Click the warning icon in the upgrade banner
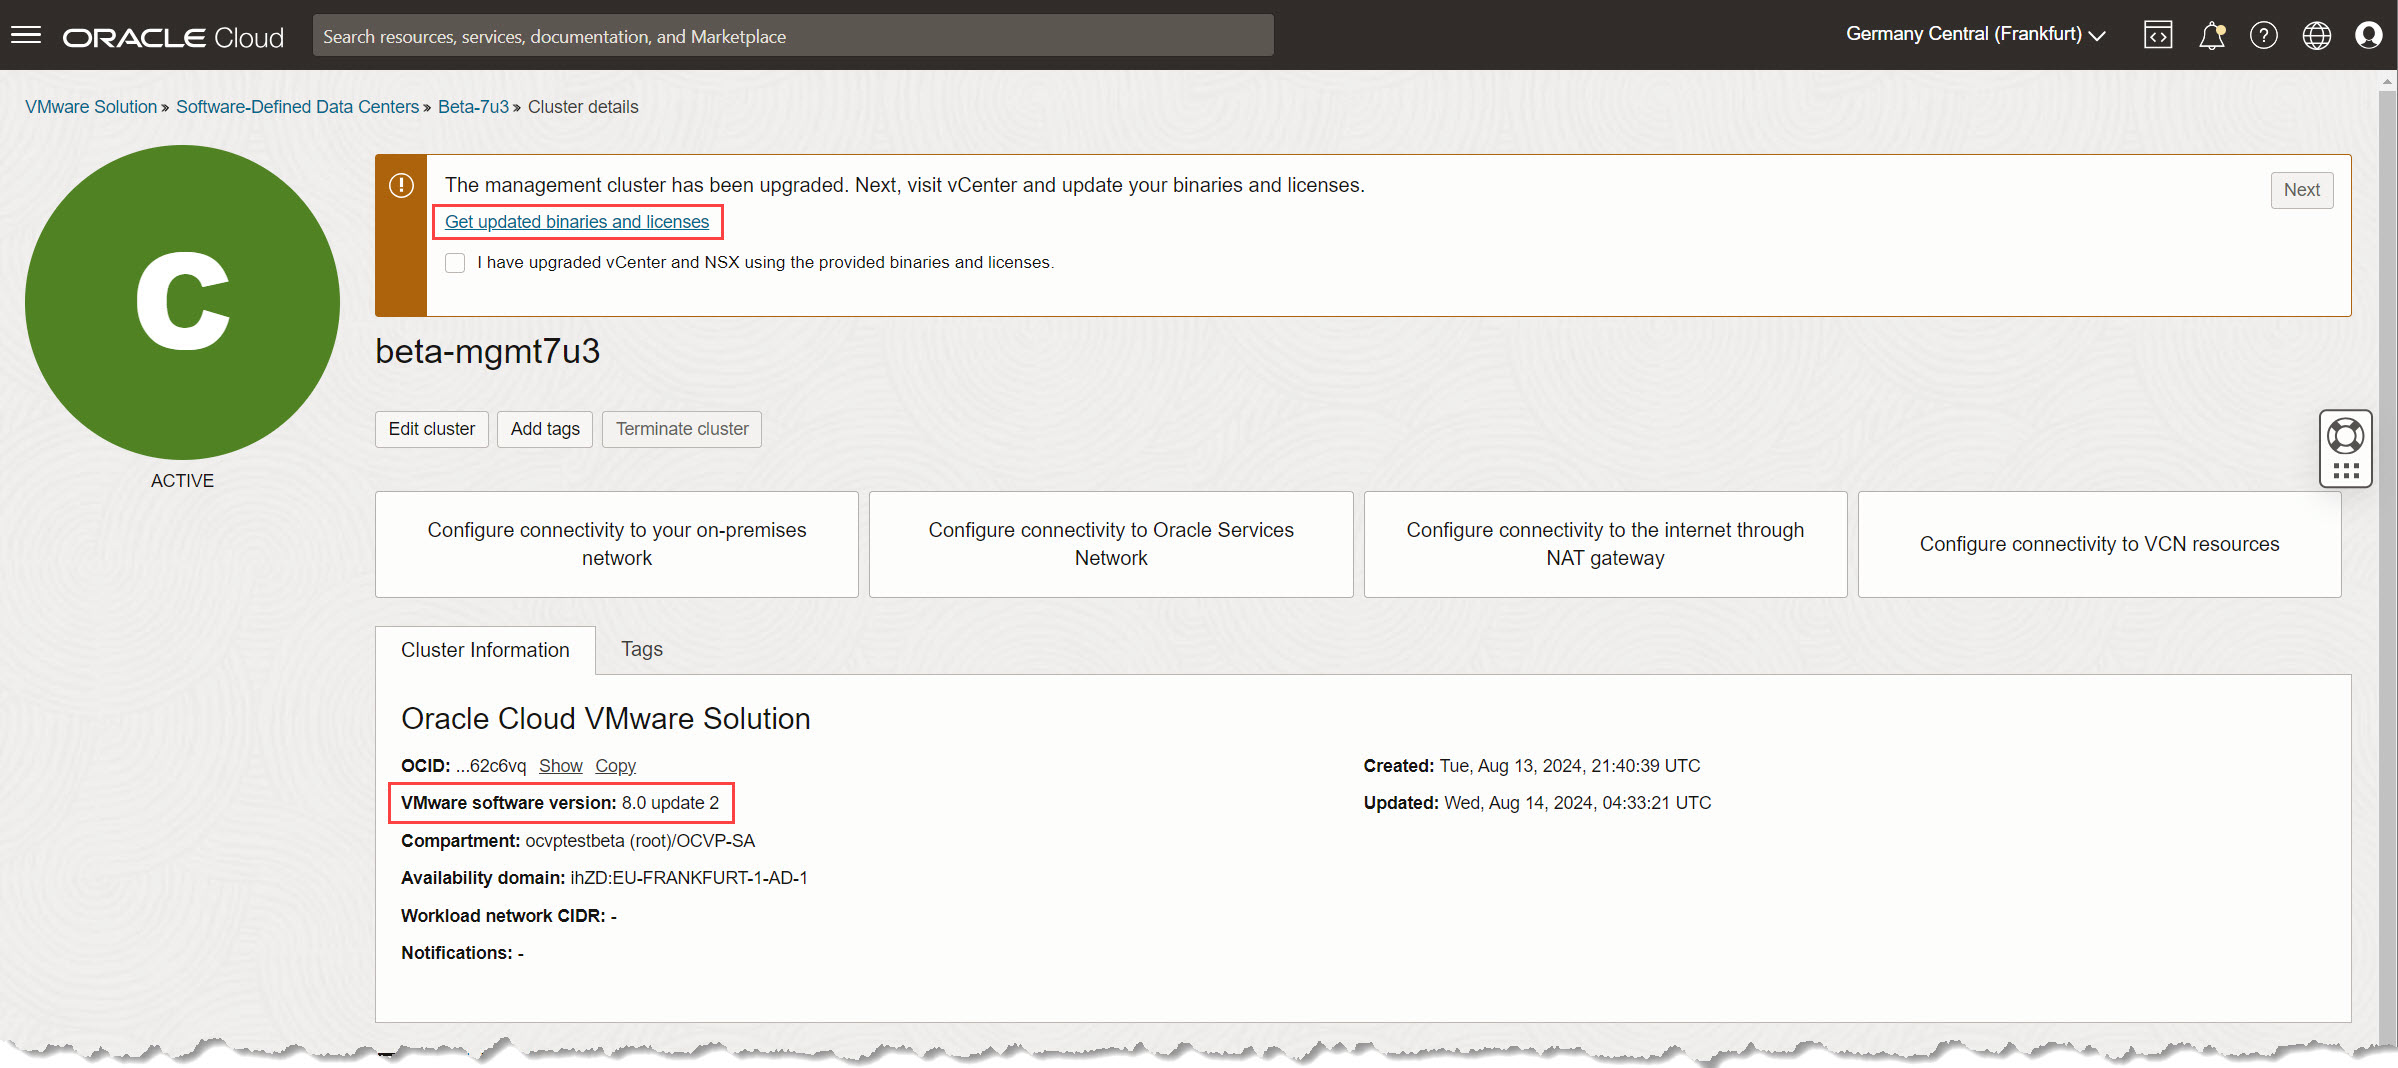The image size is (2398, 1068). [401, 185]
